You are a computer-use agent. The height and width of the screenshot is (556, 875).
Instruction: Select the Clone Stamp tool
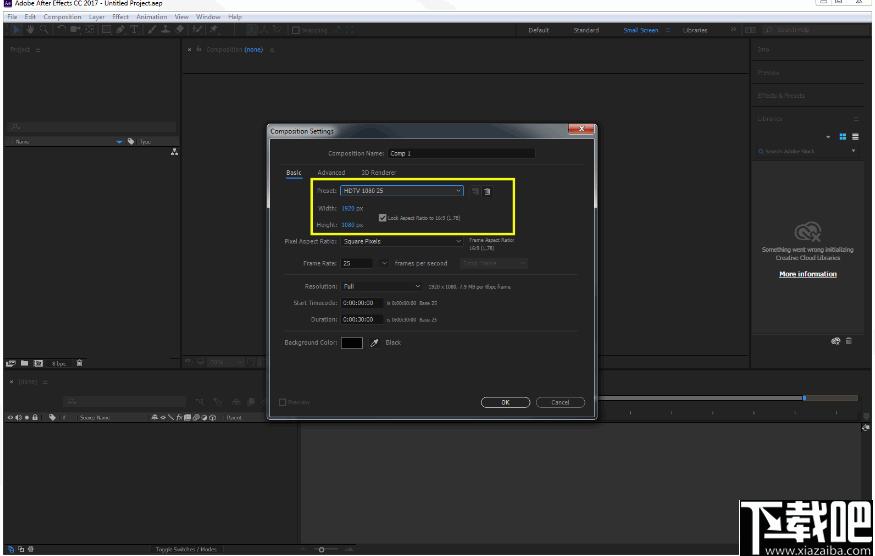[x=166, y=30]
